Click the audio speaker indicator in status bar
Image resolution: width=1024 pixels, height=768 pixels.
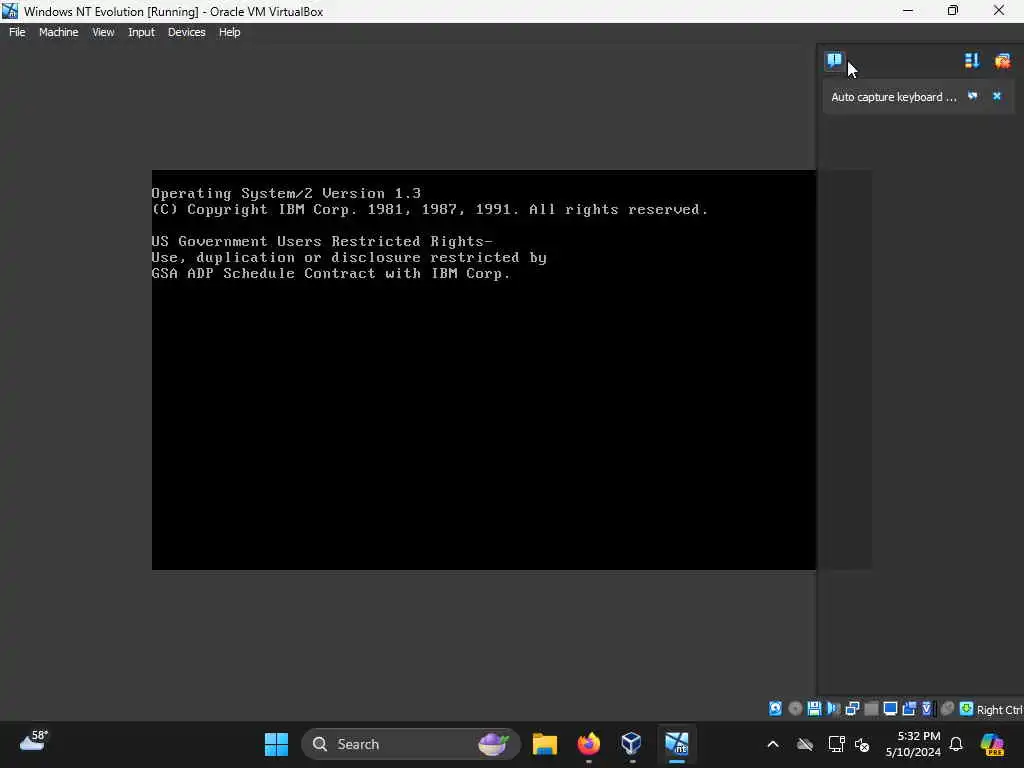833,709
